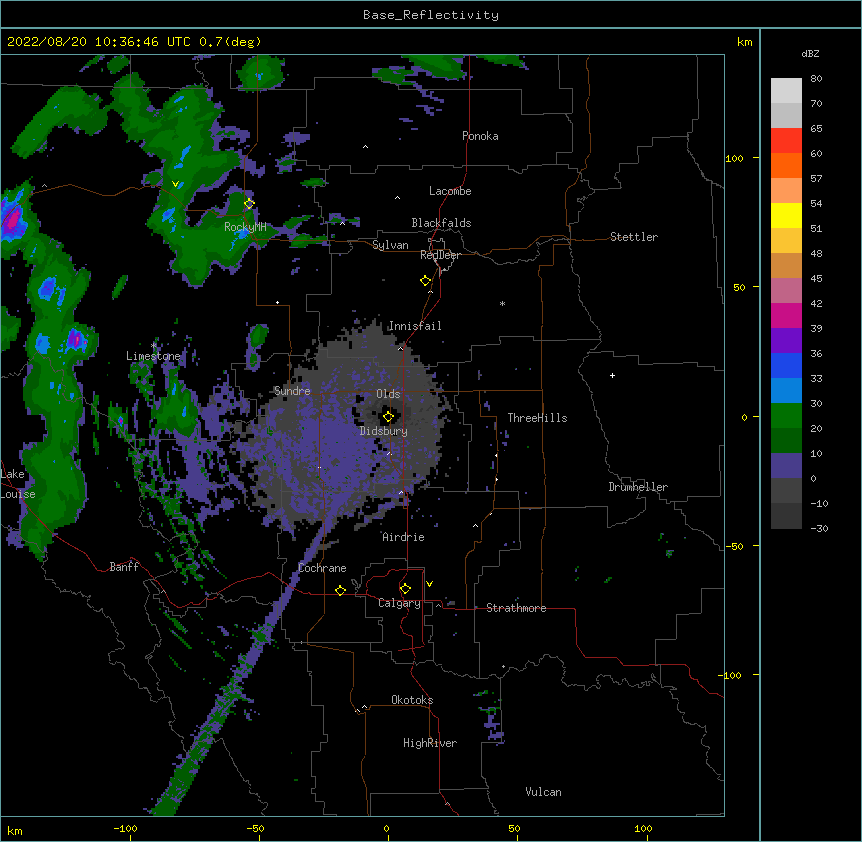Click the Calgary city label
The width and height of the screenshot is (862, 842).
tap(399, 603)
